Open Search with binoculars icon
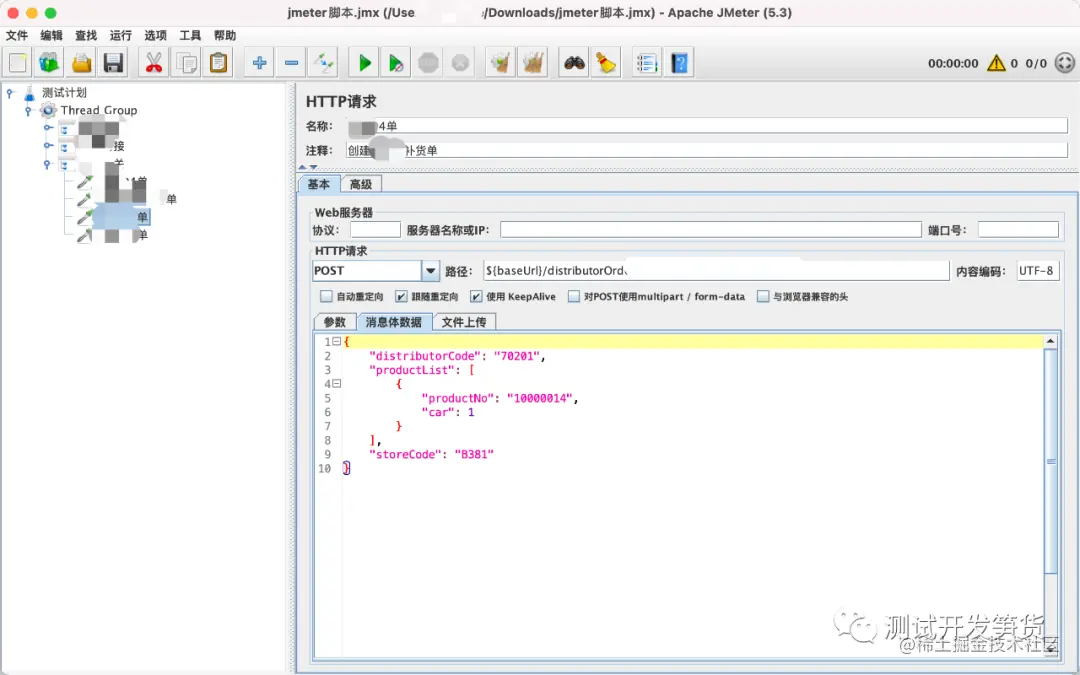1080x675 pixels. pos(574,63)
